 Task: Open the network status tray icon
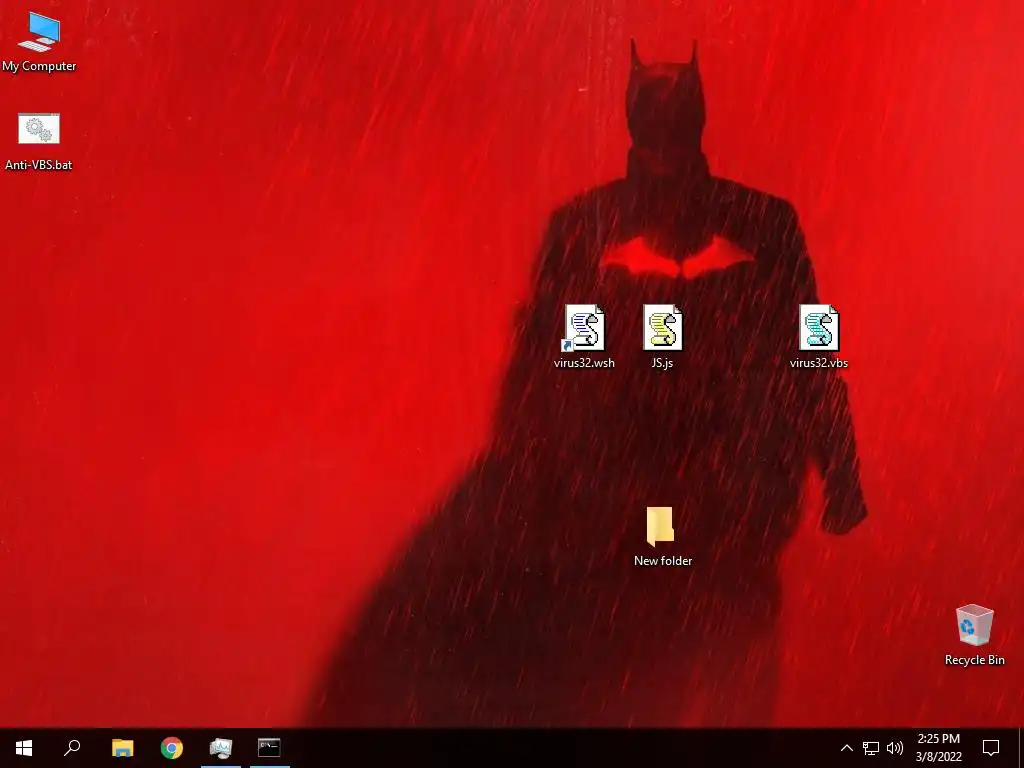871,748
